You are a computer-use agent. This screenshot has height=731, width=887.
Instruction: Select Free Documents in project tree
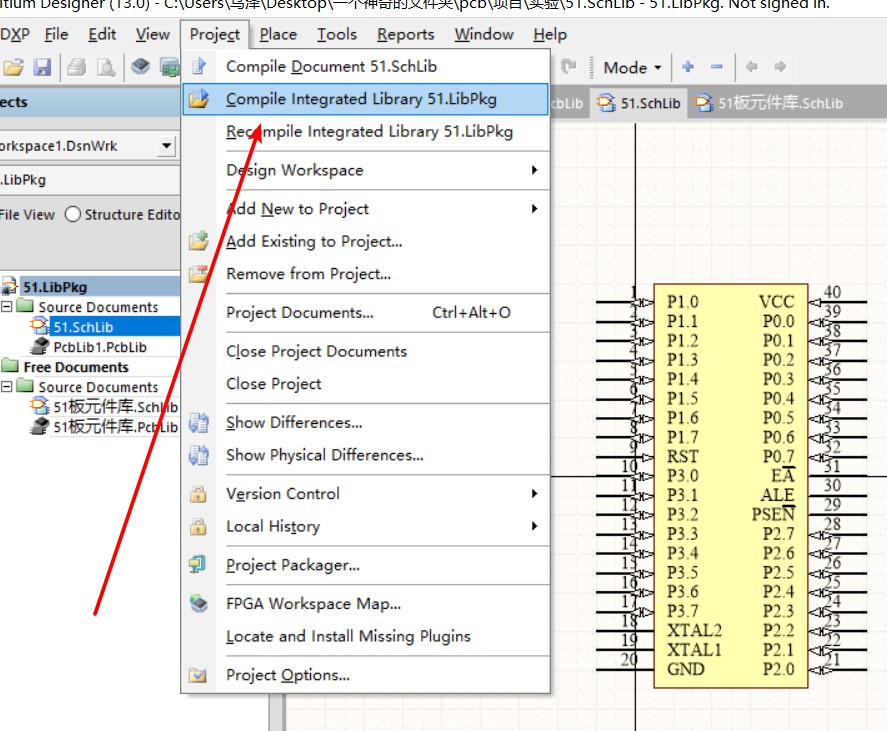[76, 367]
